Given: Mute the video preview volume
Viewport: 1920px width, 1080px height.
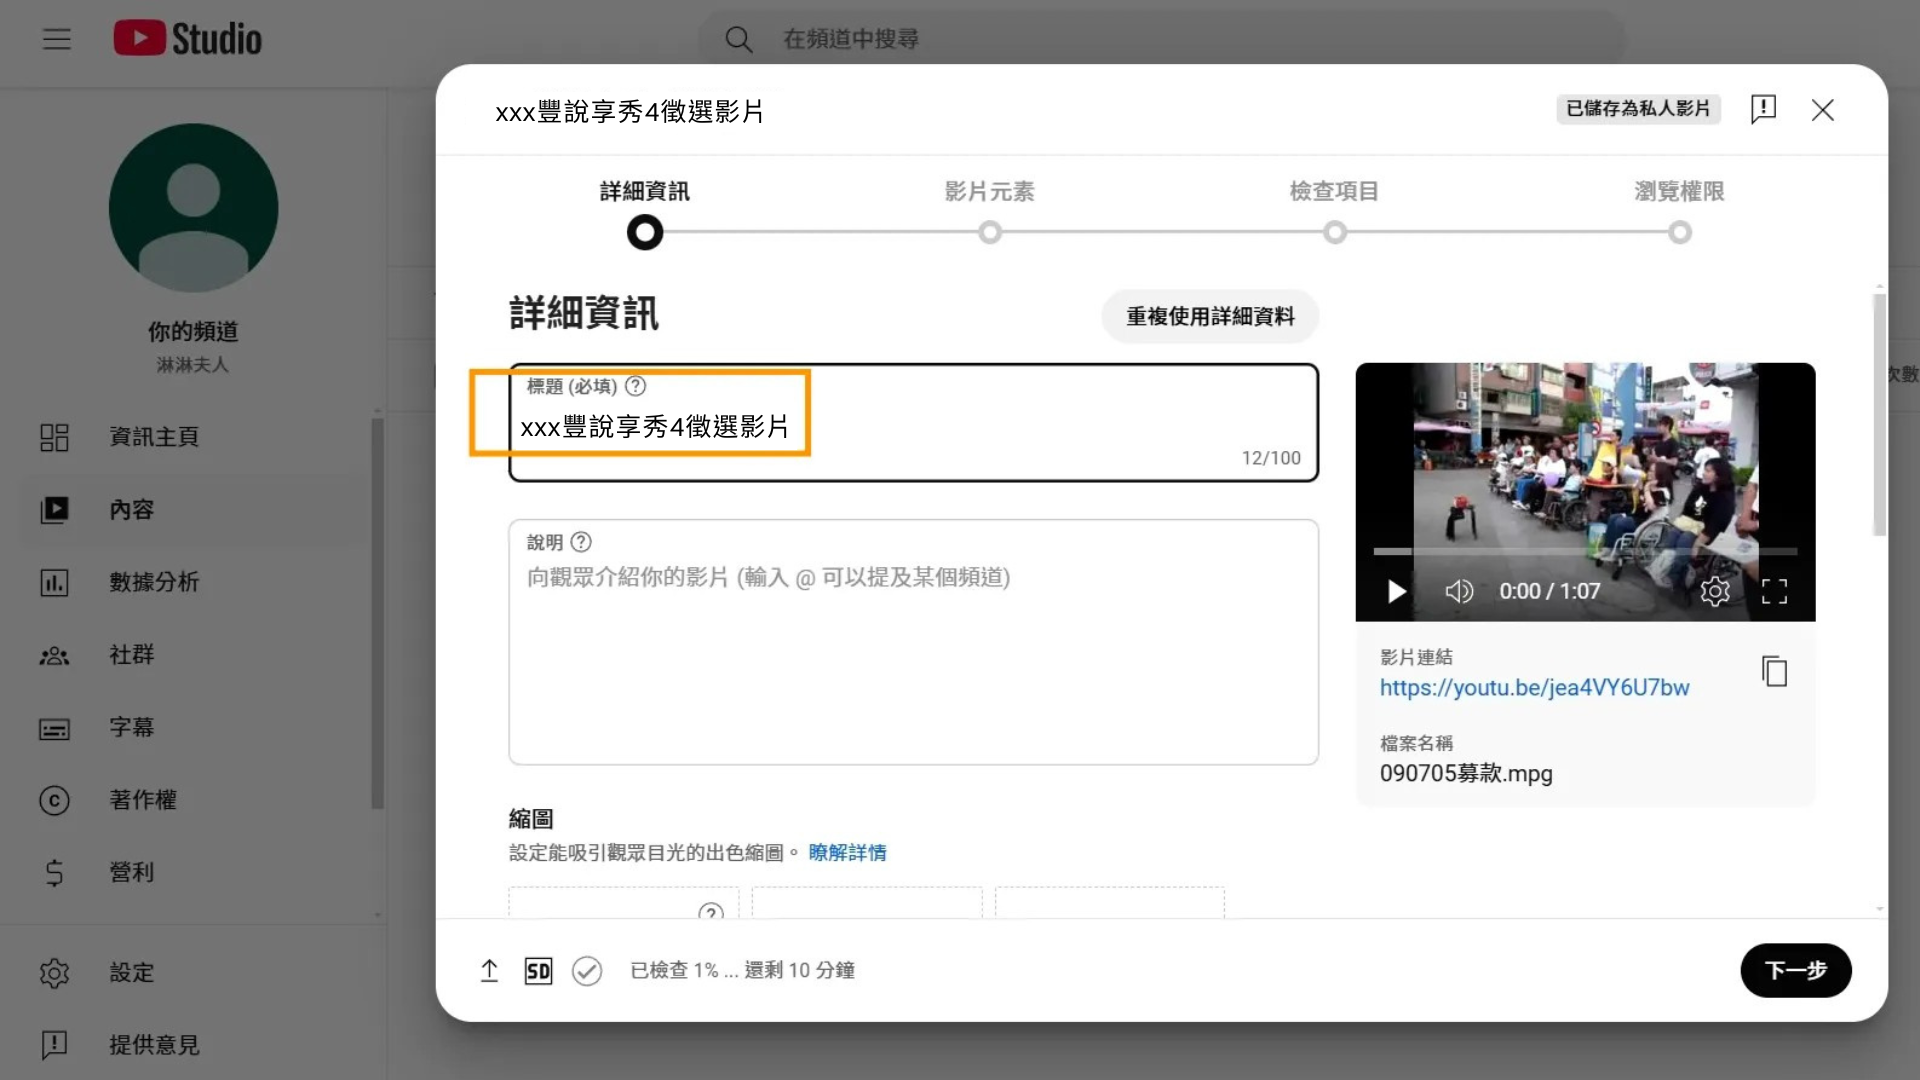Looking at the screenshot, I should point(1458,591).
